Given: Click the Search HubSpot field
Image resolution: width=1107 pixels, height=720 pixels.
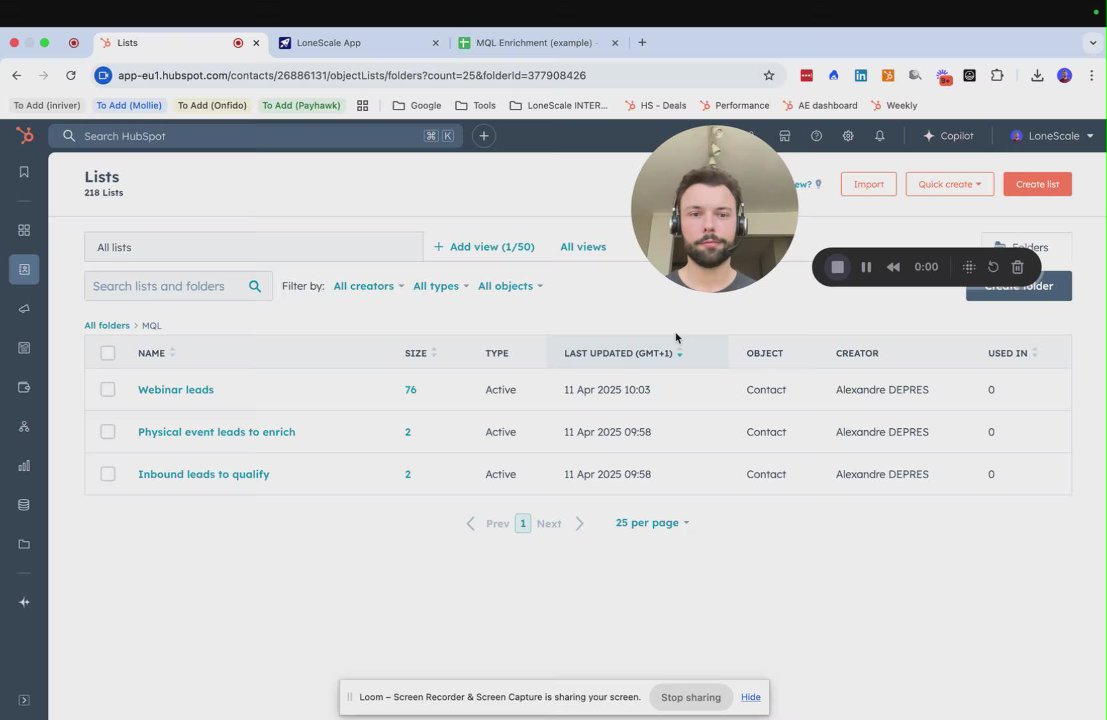Looking at the screenshot, I should tap(256, 136).
